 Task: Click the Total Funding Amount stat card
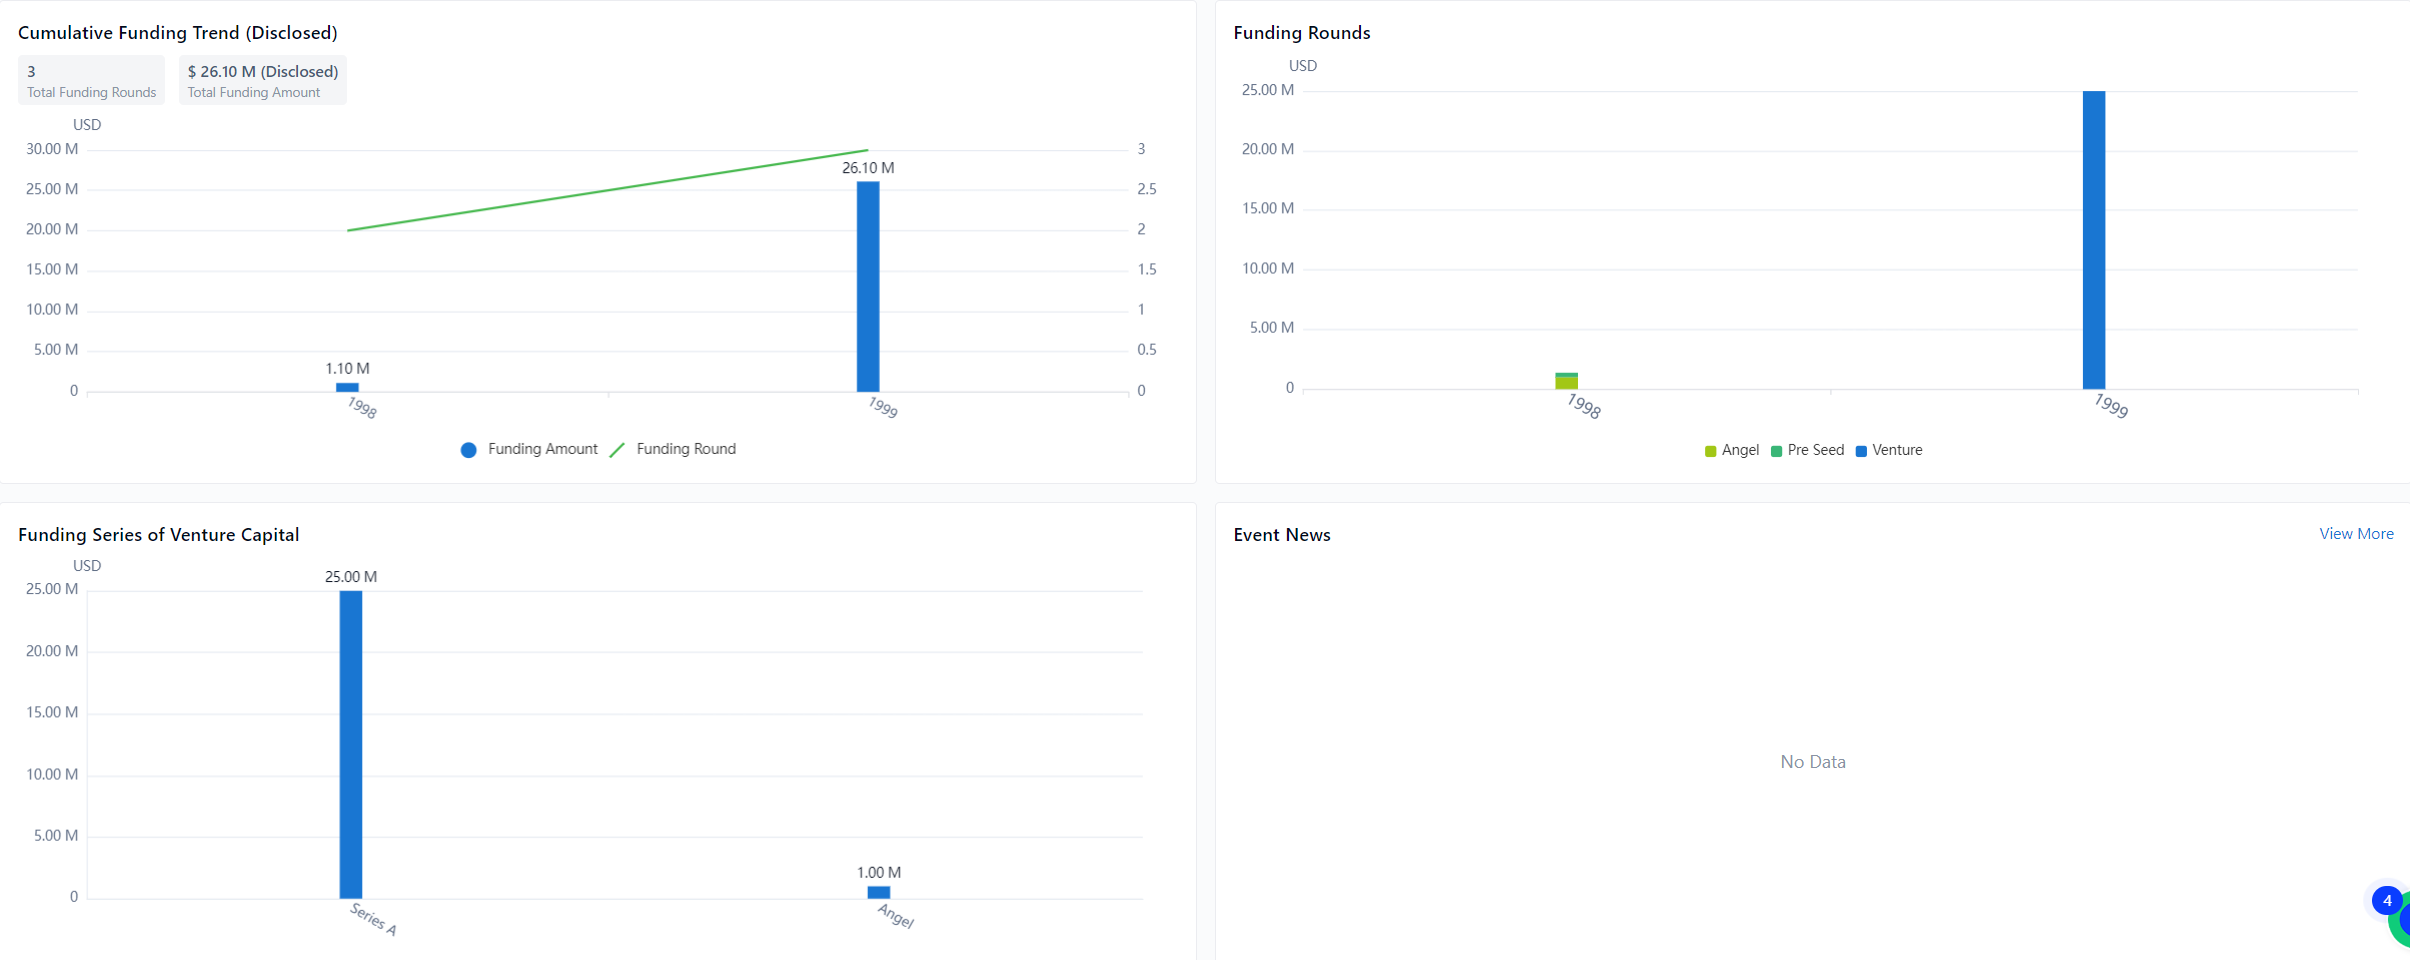pos(262,80)
